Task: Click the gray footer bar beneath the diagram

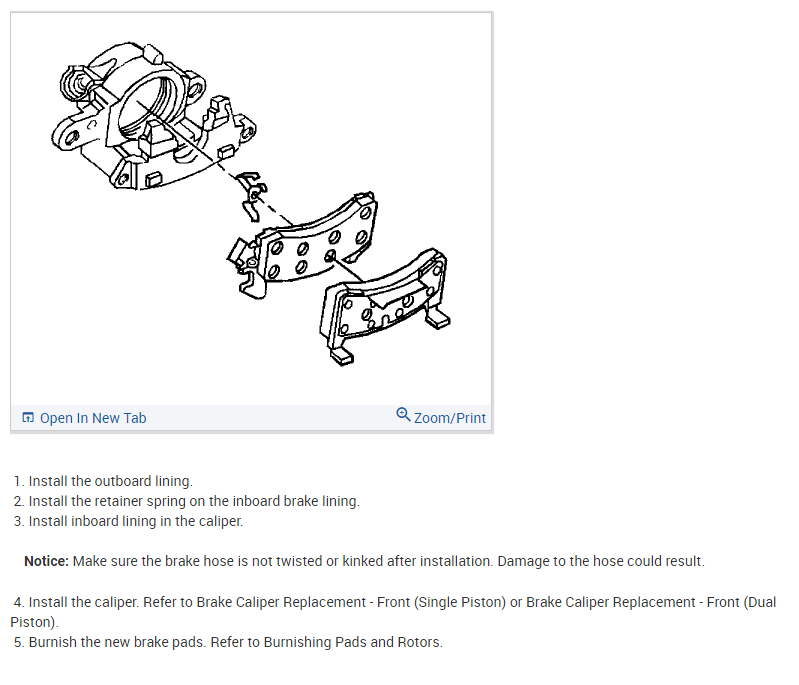Action: [x=252, y=418]
